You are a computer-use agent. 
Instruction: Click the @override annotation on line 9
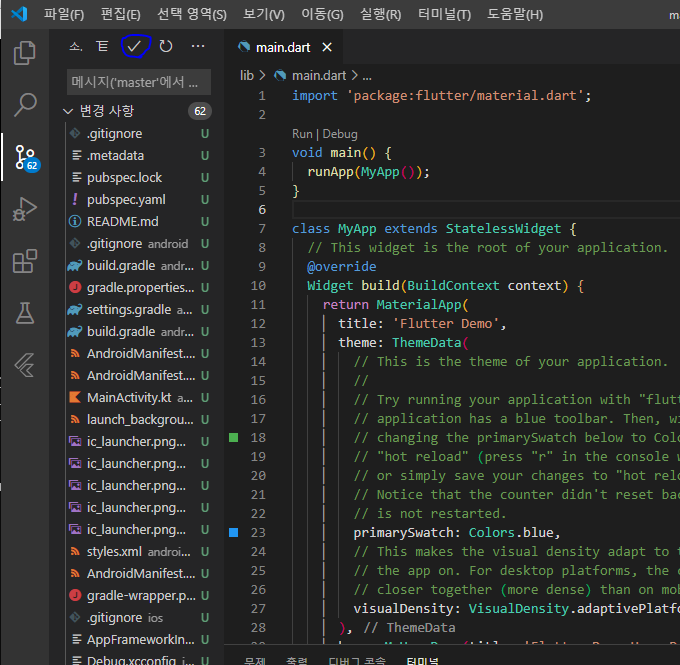[x=342, y=267]
